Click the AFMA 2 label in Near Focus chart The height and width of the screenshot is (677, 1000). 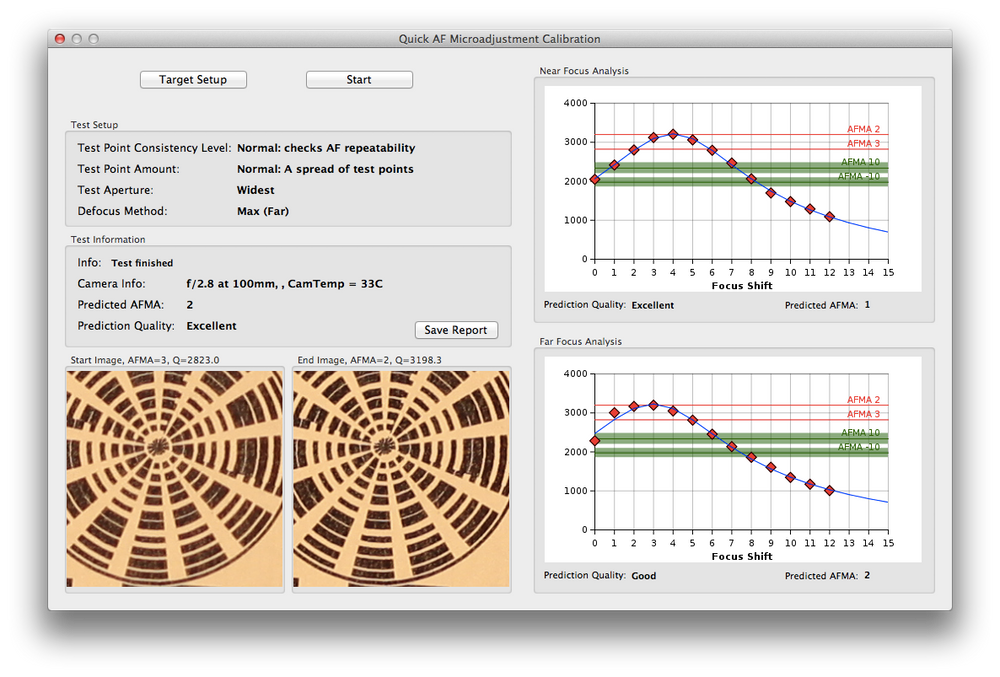pos(863,129)
